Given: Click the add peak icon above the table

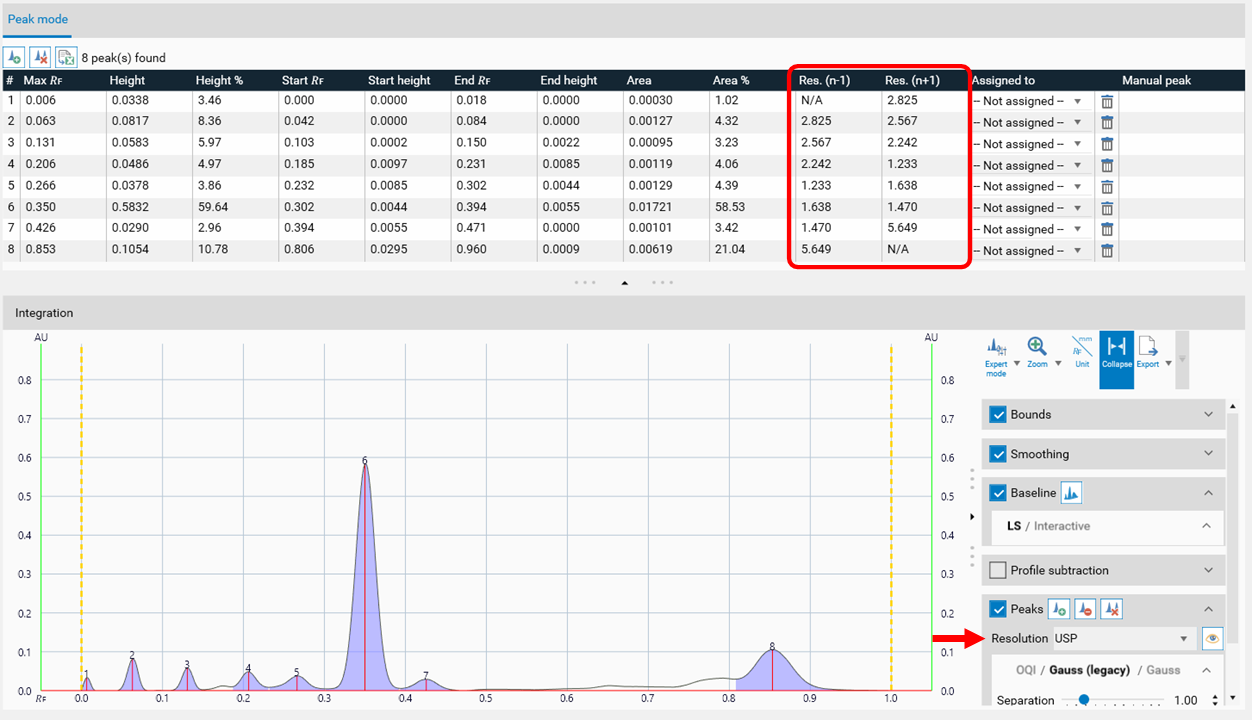Looking at the screenshot, I should click(x=15, y=58).
